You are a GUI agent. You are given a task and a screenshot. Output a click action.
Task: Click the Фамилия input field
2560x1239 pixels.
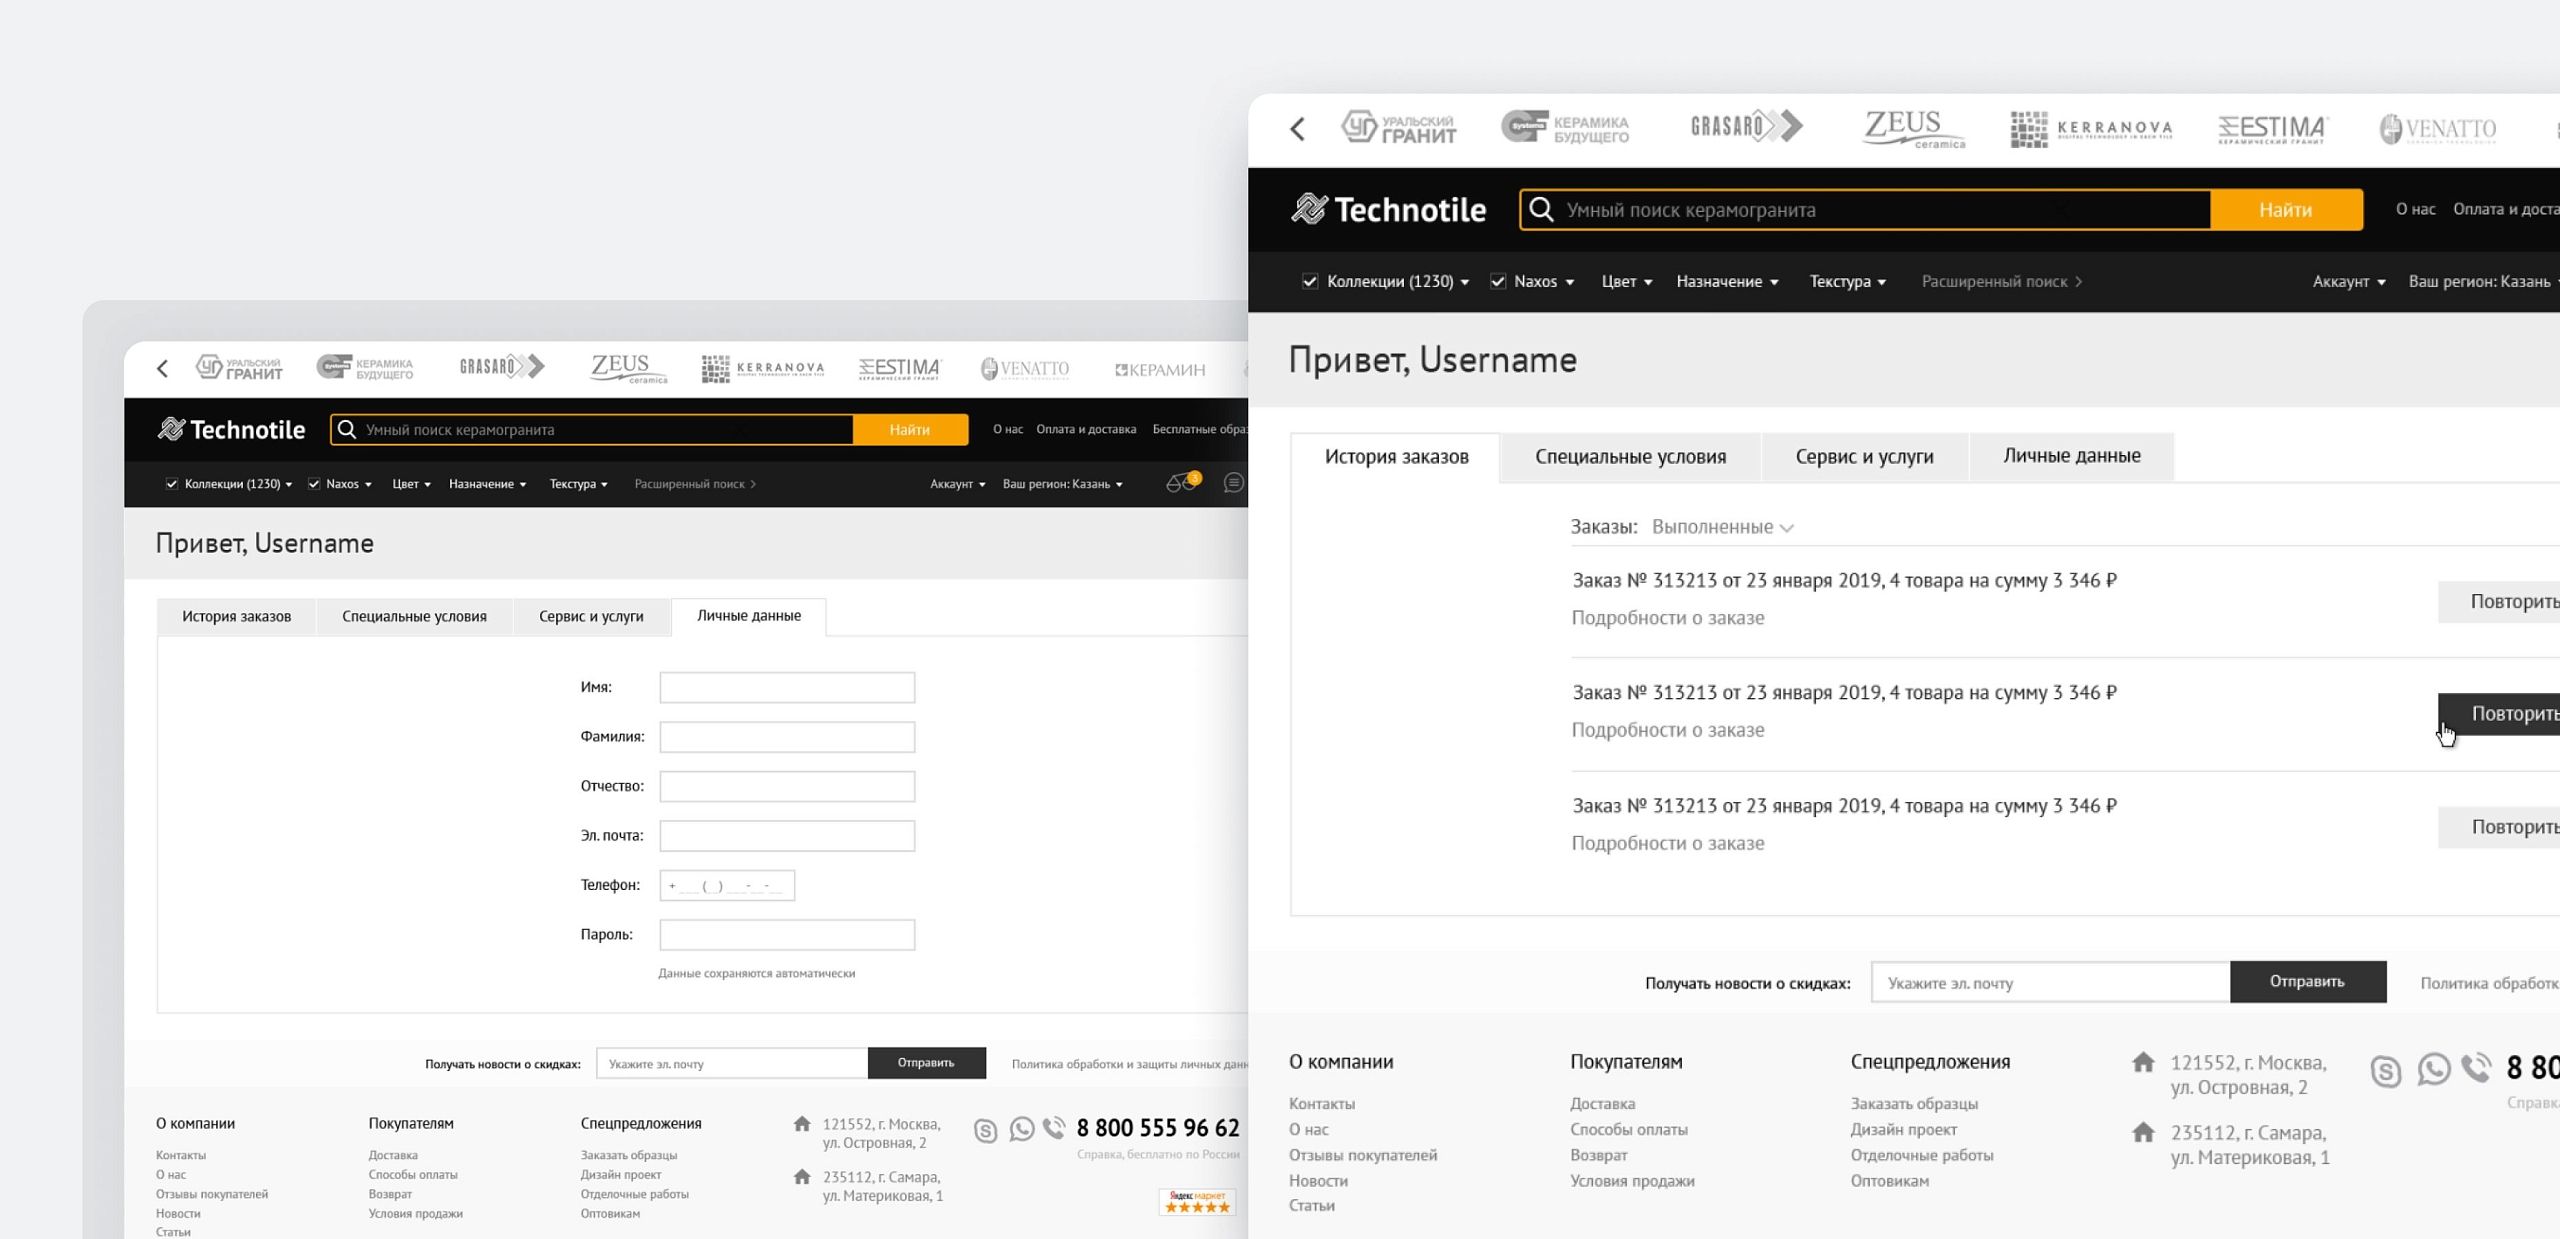point(787,737)
